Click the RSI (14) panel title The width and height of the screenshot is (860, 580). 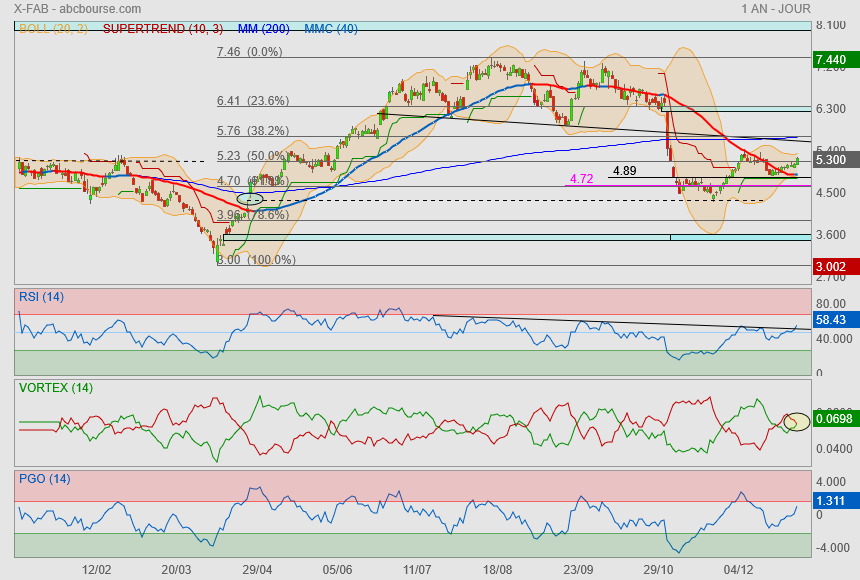click(41, 297)
